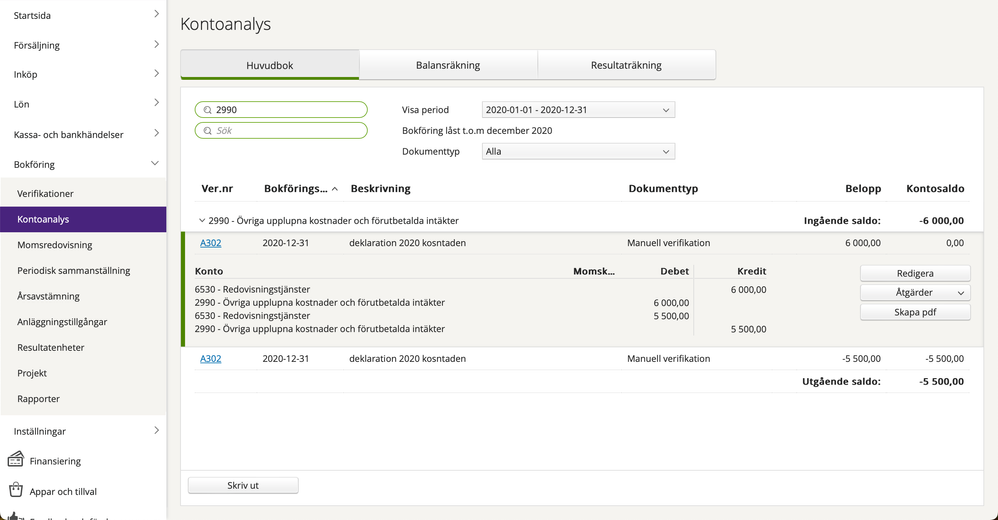Screen dimensions: 998x520
Task: Click the Skriv ut button
Action: pyautogui.click(x=243, y=485)
